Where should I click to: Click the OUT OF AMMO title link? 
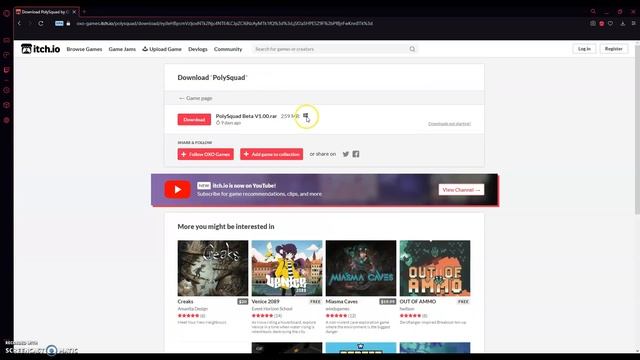point(418,302)
